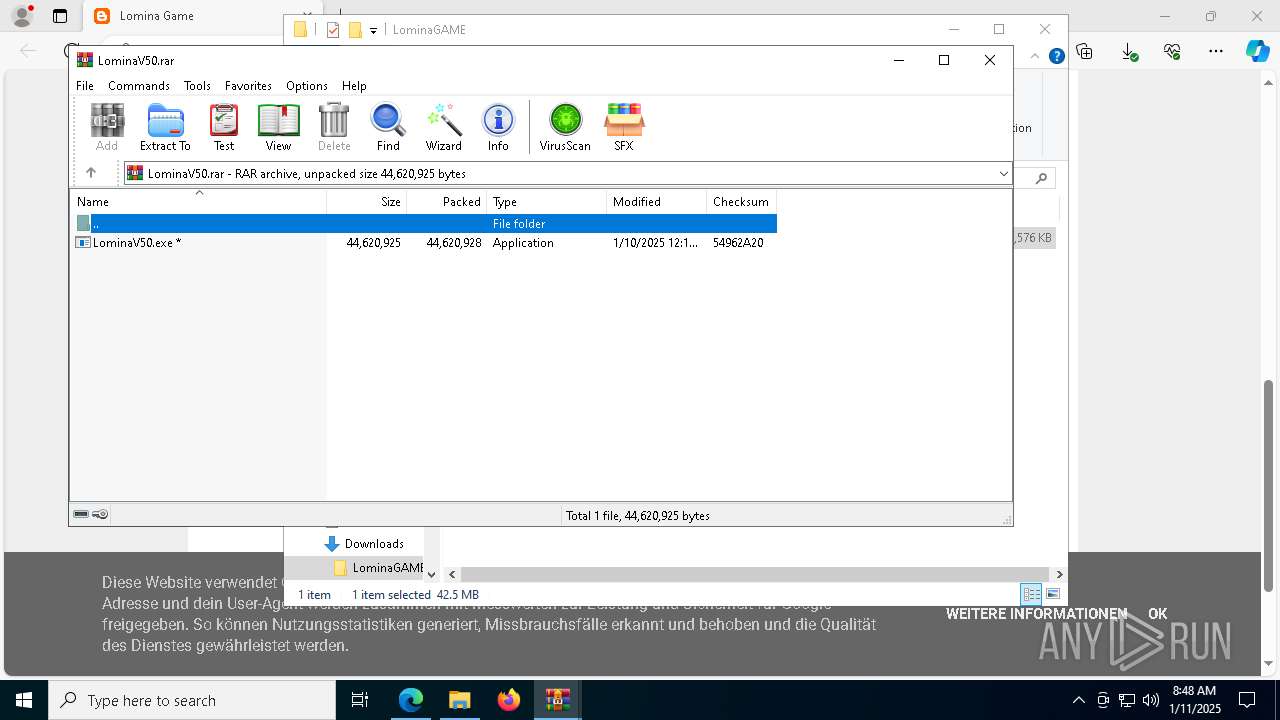1280x720 pixels.
Task: Open Edge settings and more menu
Action: pos(1216,51)
